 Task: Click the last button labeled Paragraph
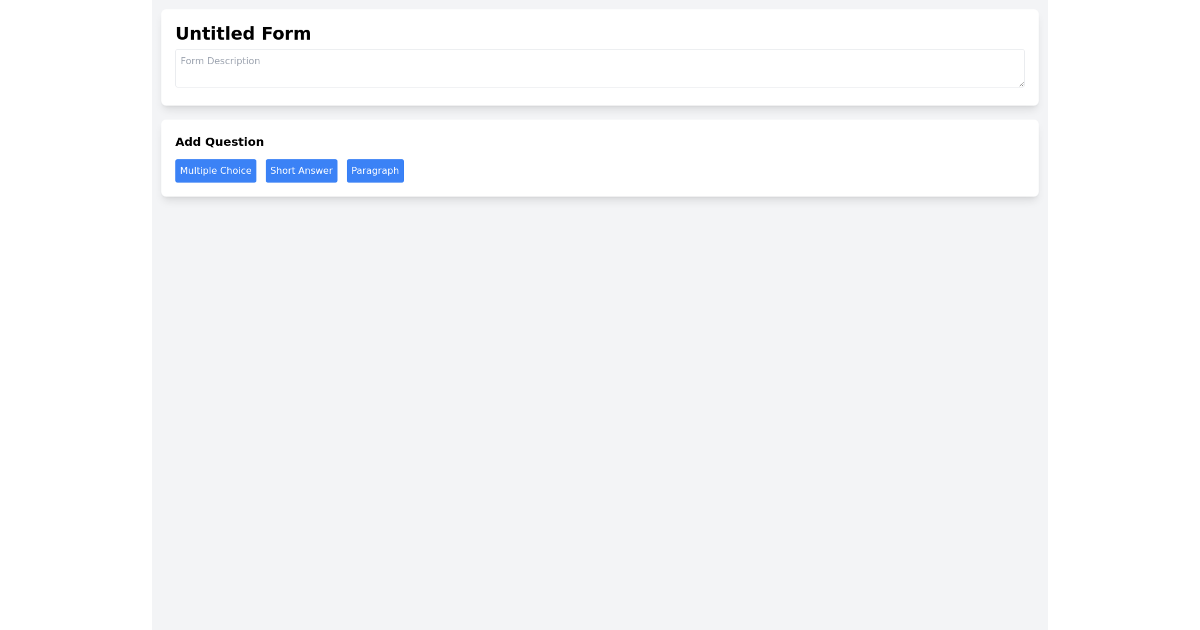tap(375, 170)
